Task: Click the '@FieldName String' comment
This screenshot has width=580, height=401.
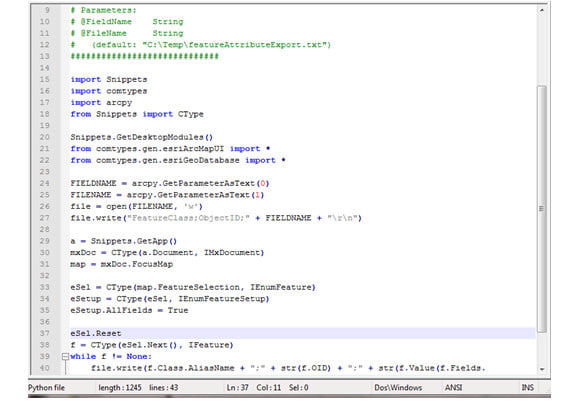Action: tap(127, 22)
